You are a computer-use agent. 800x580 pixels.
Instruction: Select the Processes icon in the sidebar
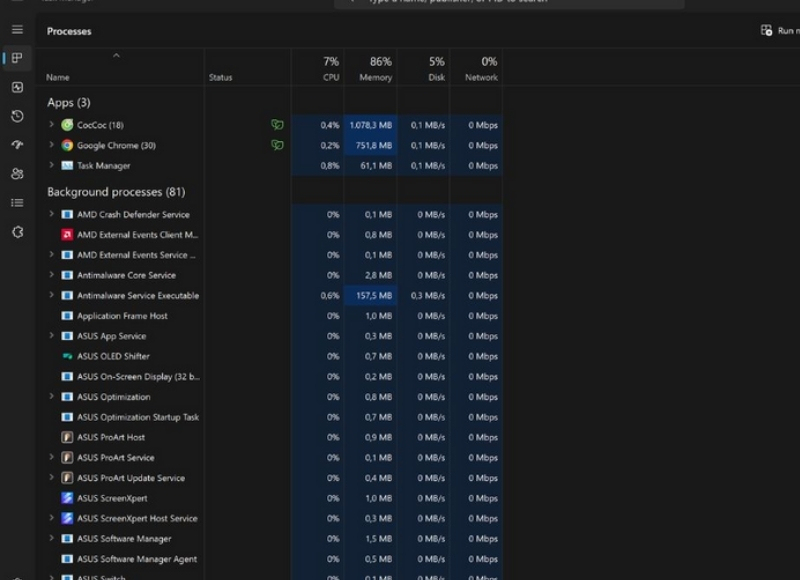pyautogui.click(x=17, y=58)
